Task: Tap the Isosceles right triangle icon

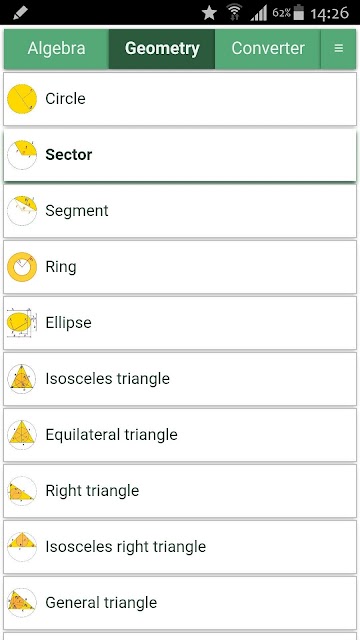Action: point(22,547)
